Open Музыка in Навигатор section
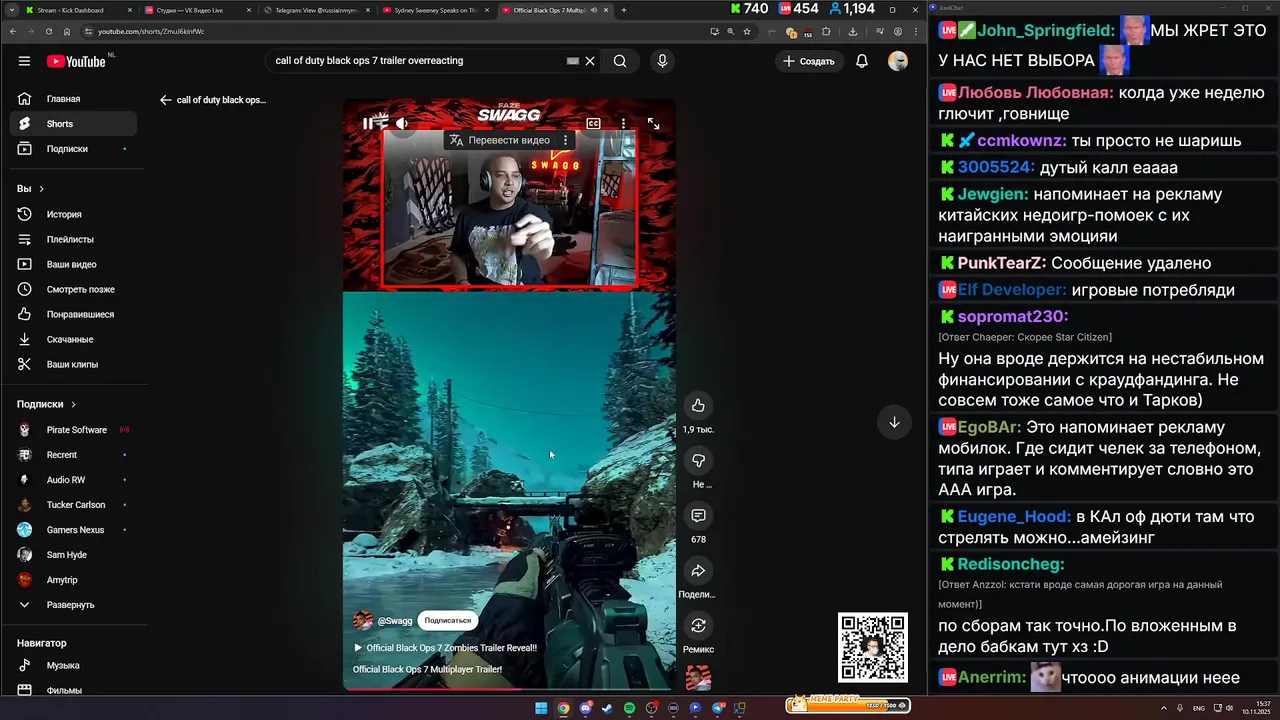 73,665
